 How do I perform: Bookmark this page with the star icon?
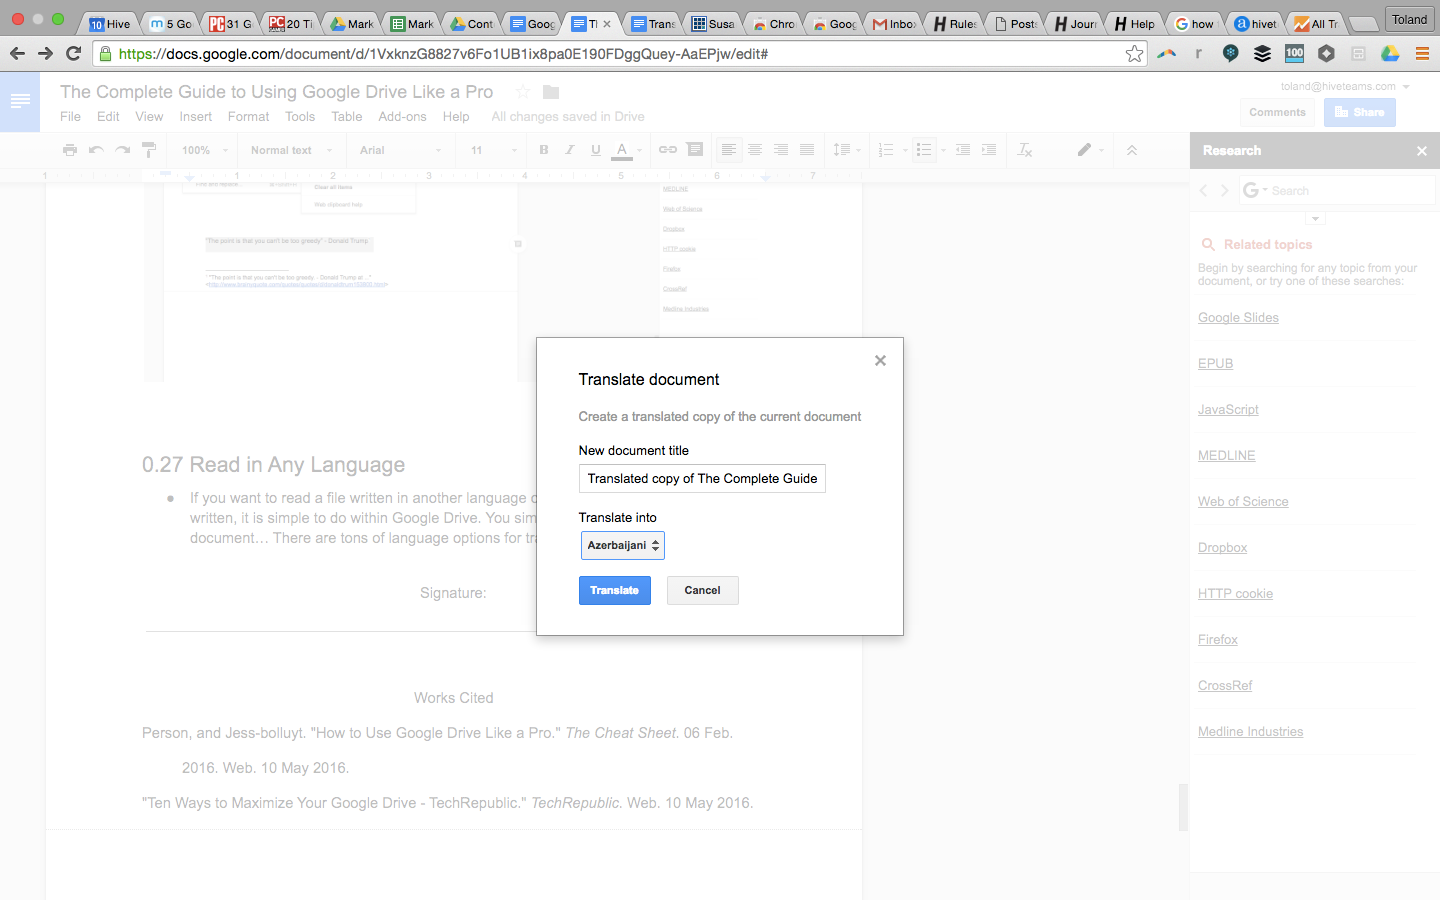[1134, 54]
